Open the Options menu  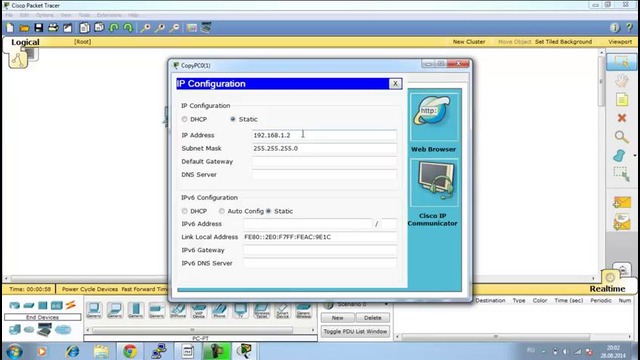[x=44, y=15]
